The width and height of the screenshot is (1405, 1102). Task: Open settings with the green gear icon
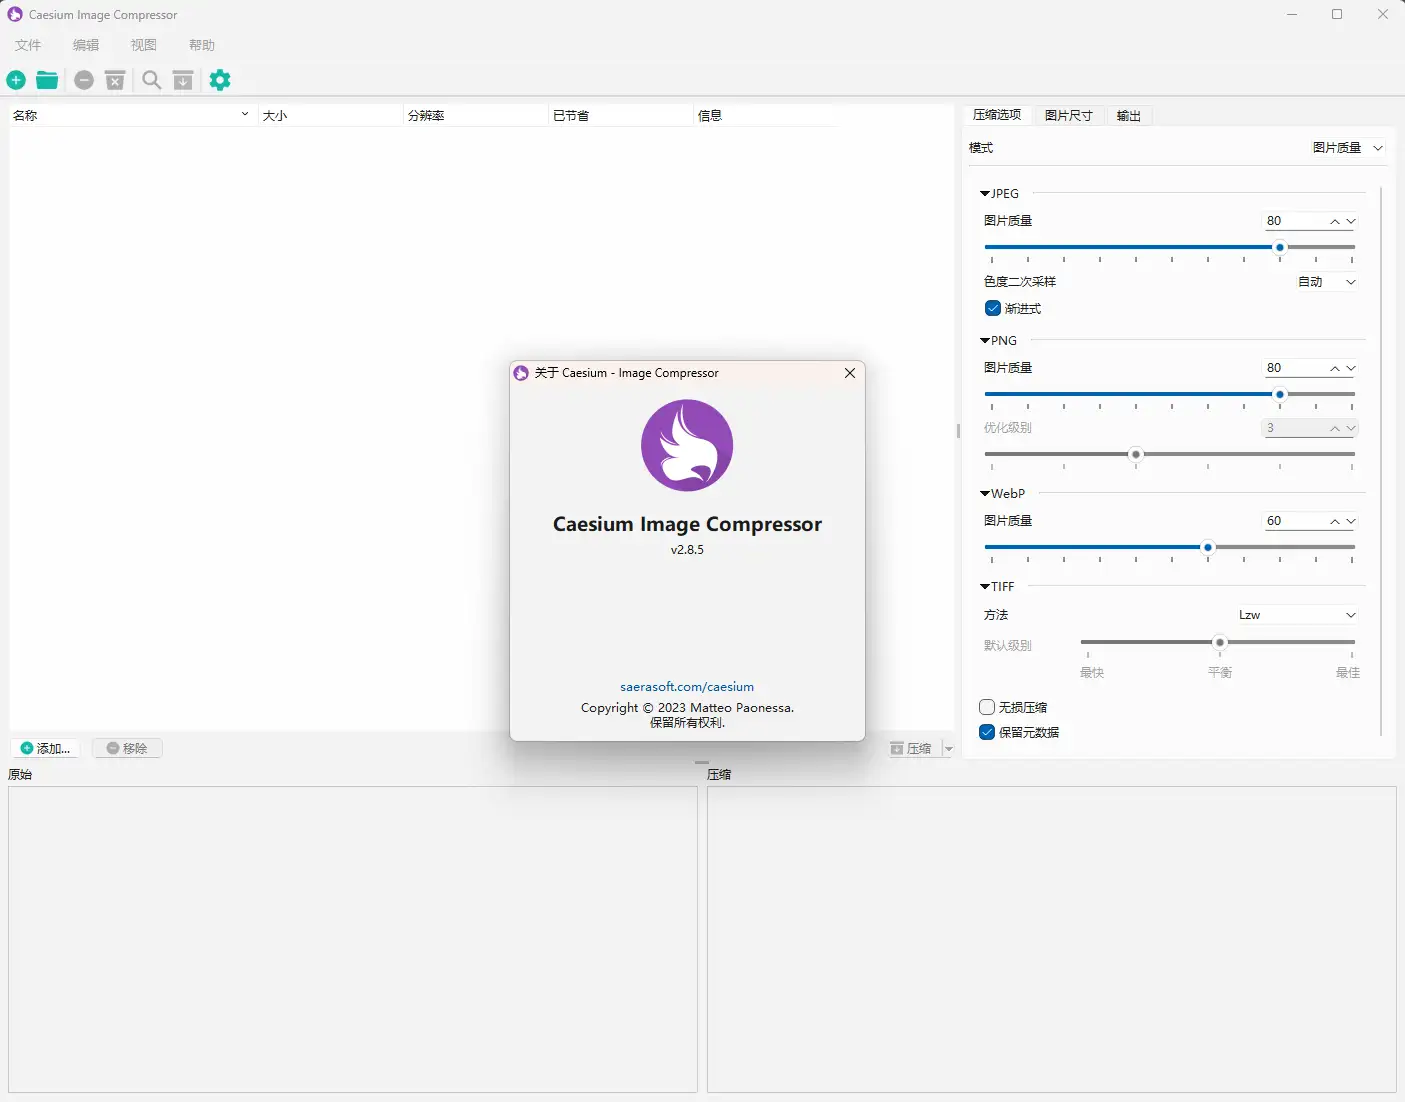coord(220,80)
